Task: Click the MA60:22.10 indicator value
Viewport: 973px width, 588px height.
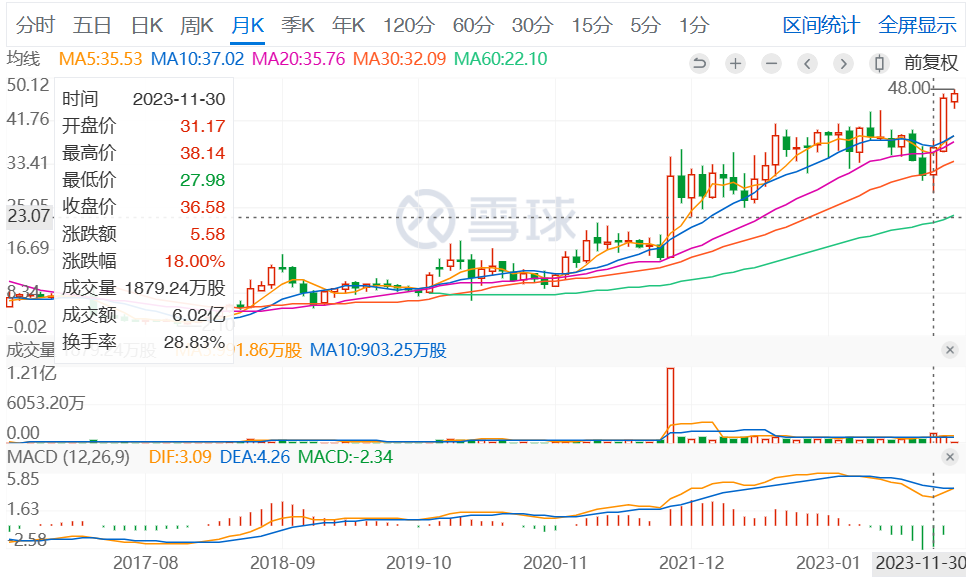Action: [x=501, y=59]
